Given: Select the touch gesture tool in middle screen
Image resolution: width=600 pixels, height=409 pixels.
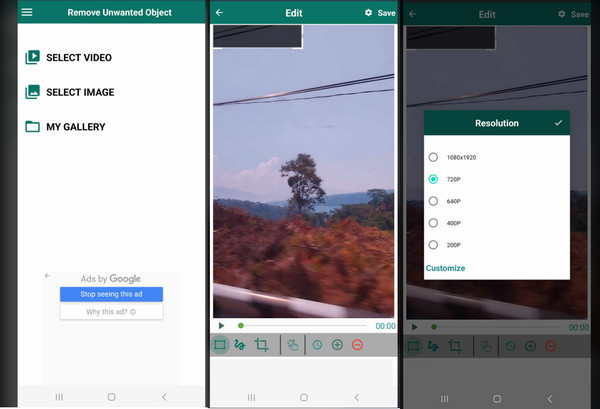Looking at the screenshot, I should 293,345.
